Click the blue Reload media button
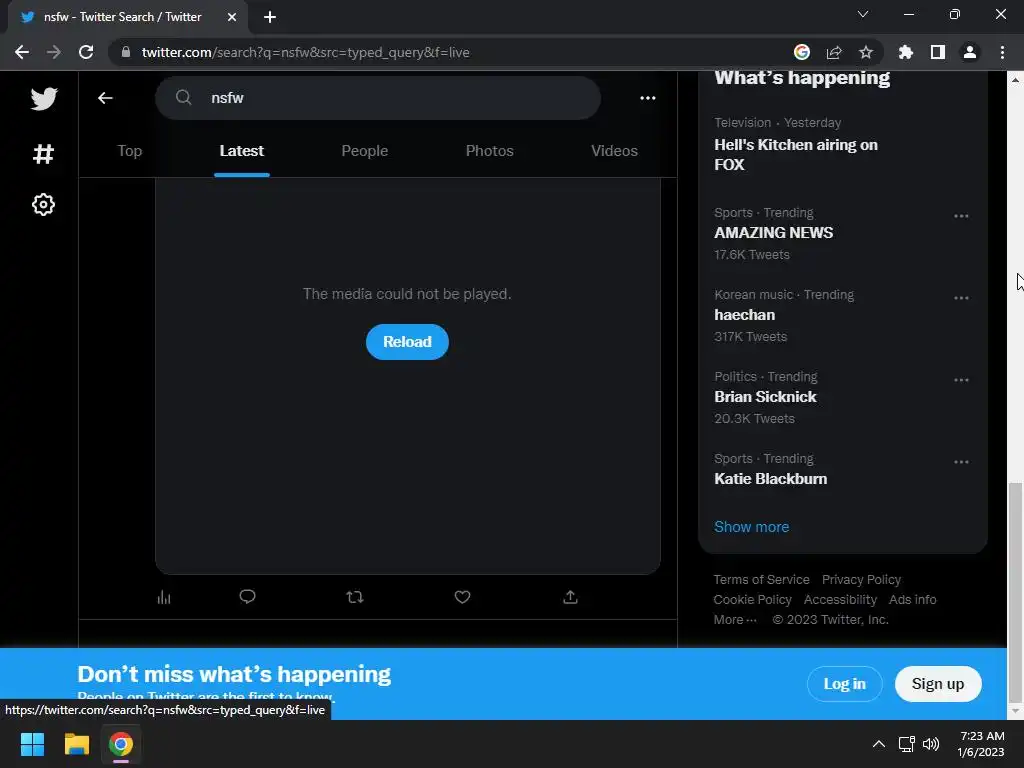The height and width of the screenshot is (768, 1024). [x=407, y=342]
